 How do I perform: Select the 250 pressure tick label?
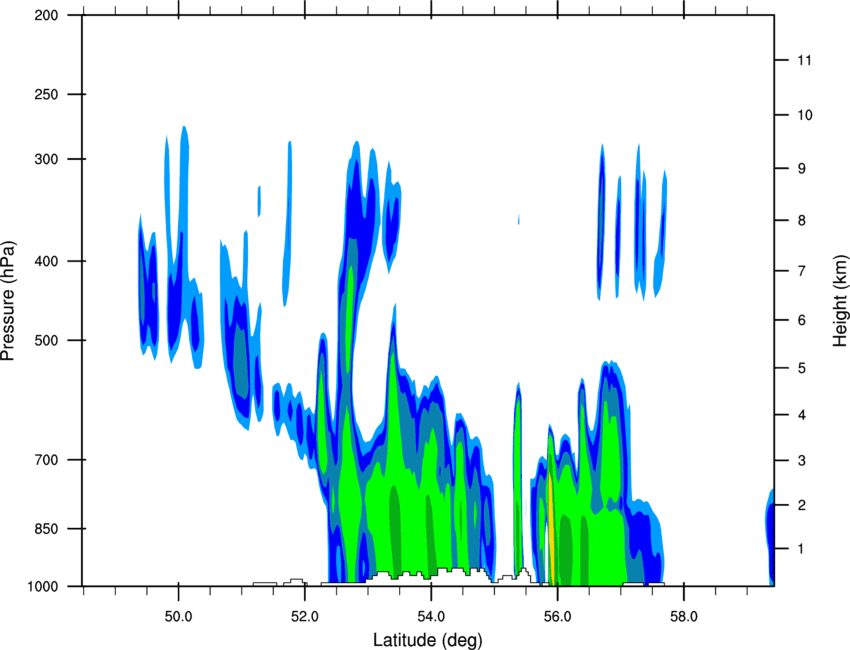pyautogui.click(x=46, y=94)
